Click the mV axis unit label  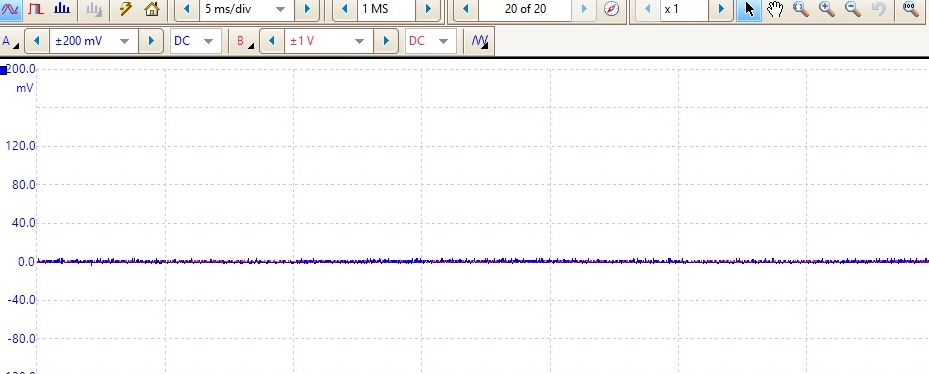pos(25,88)
